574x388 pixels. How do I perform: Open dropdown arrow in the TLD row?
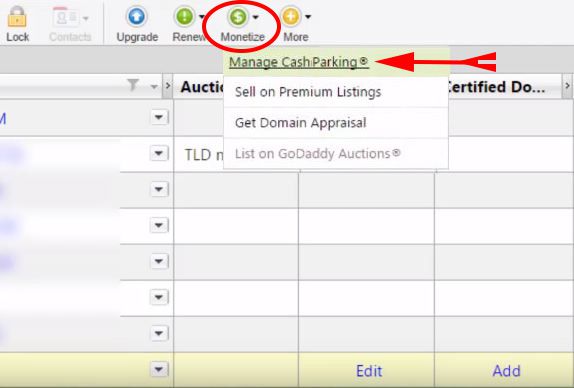(x=159, y=153)
